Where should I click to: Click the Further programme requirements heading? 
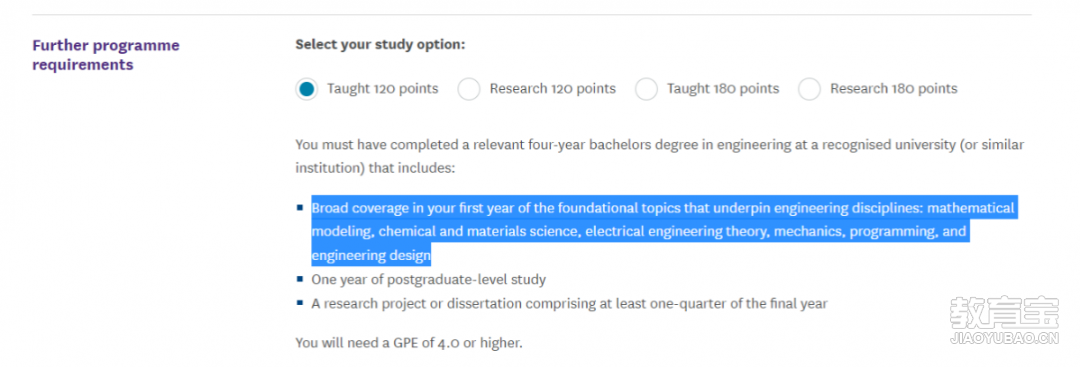pyautogui.click(x=106, y=55)
